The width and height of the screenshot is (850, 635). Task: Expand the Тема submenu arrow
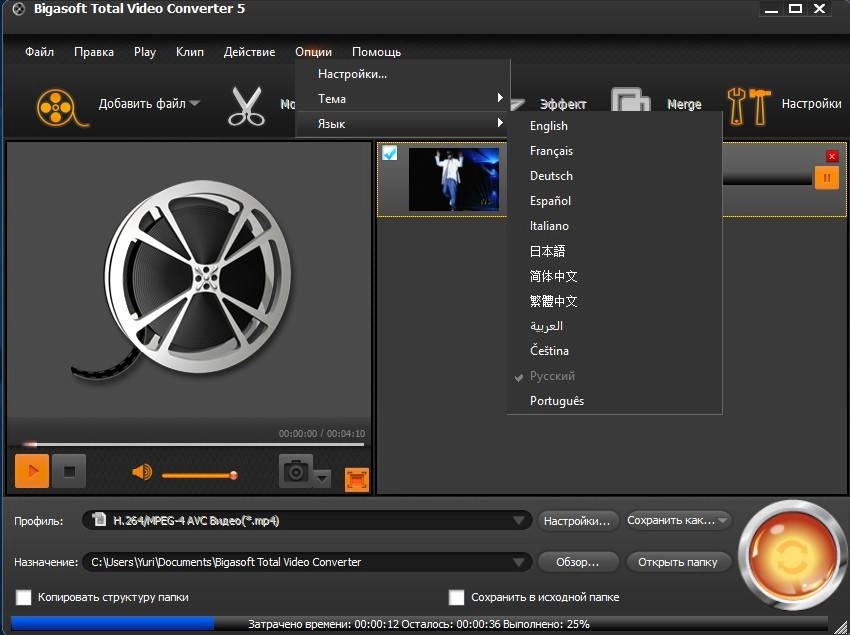point(500,98)
